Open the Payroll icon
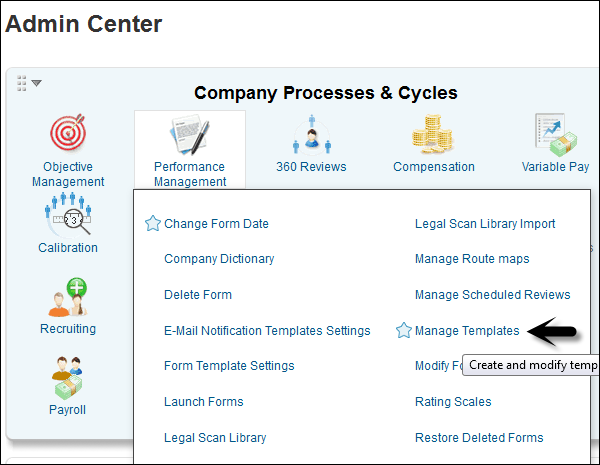 point(68,378)
